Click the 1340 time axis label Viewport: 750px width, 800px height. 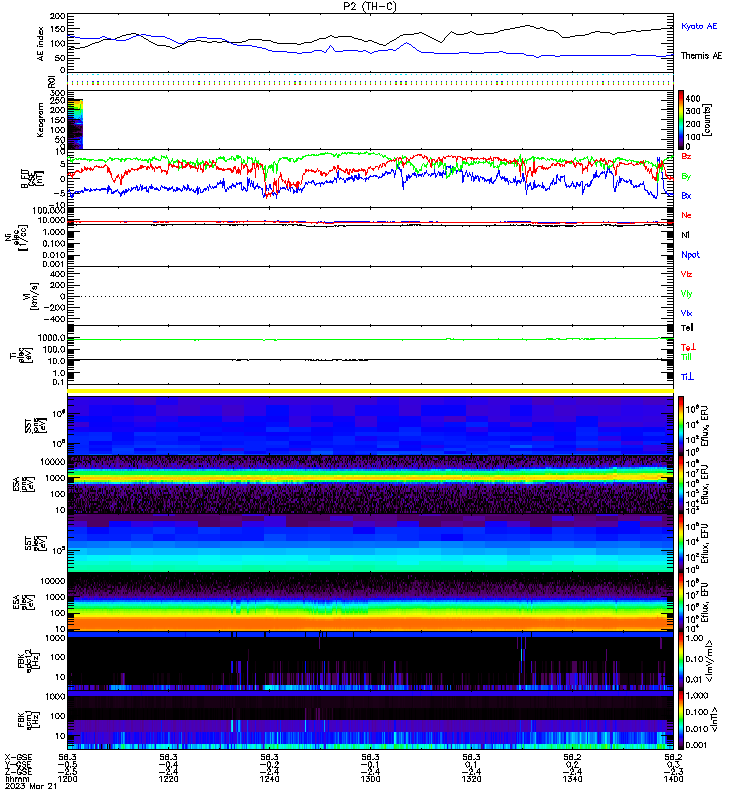(572, 779)
